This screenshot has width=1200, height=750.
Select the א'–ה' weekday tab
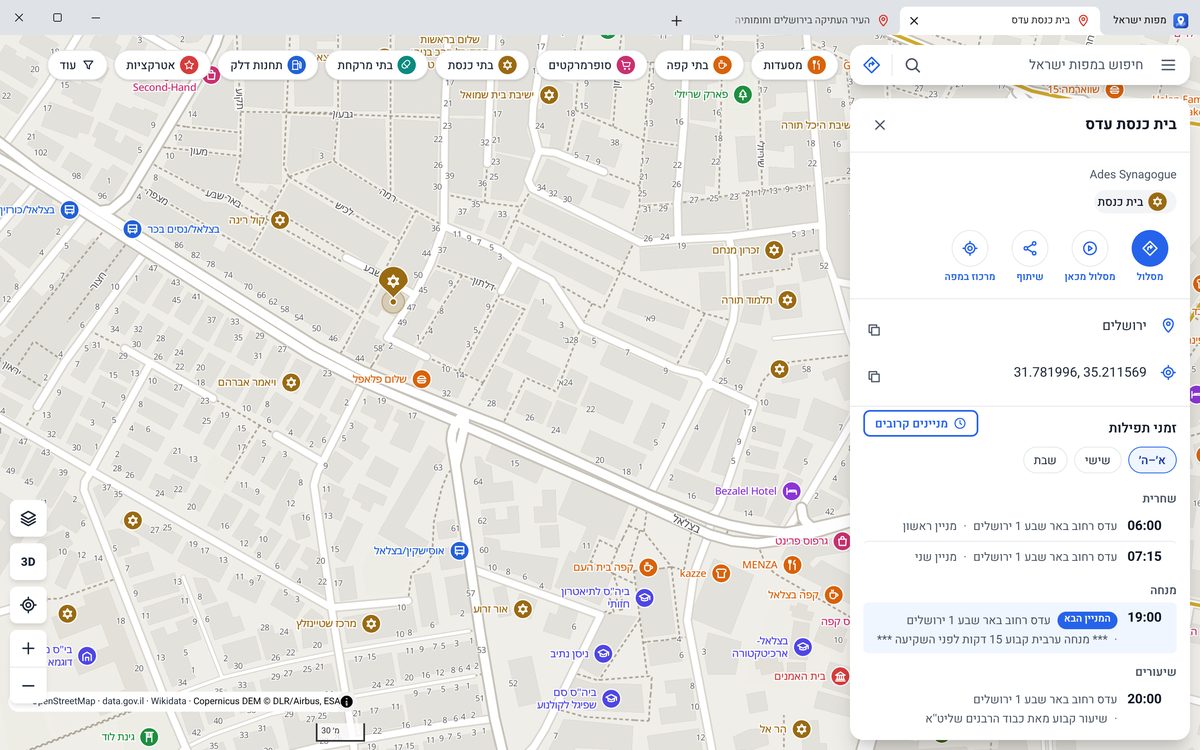click(x=1152, y=460)
